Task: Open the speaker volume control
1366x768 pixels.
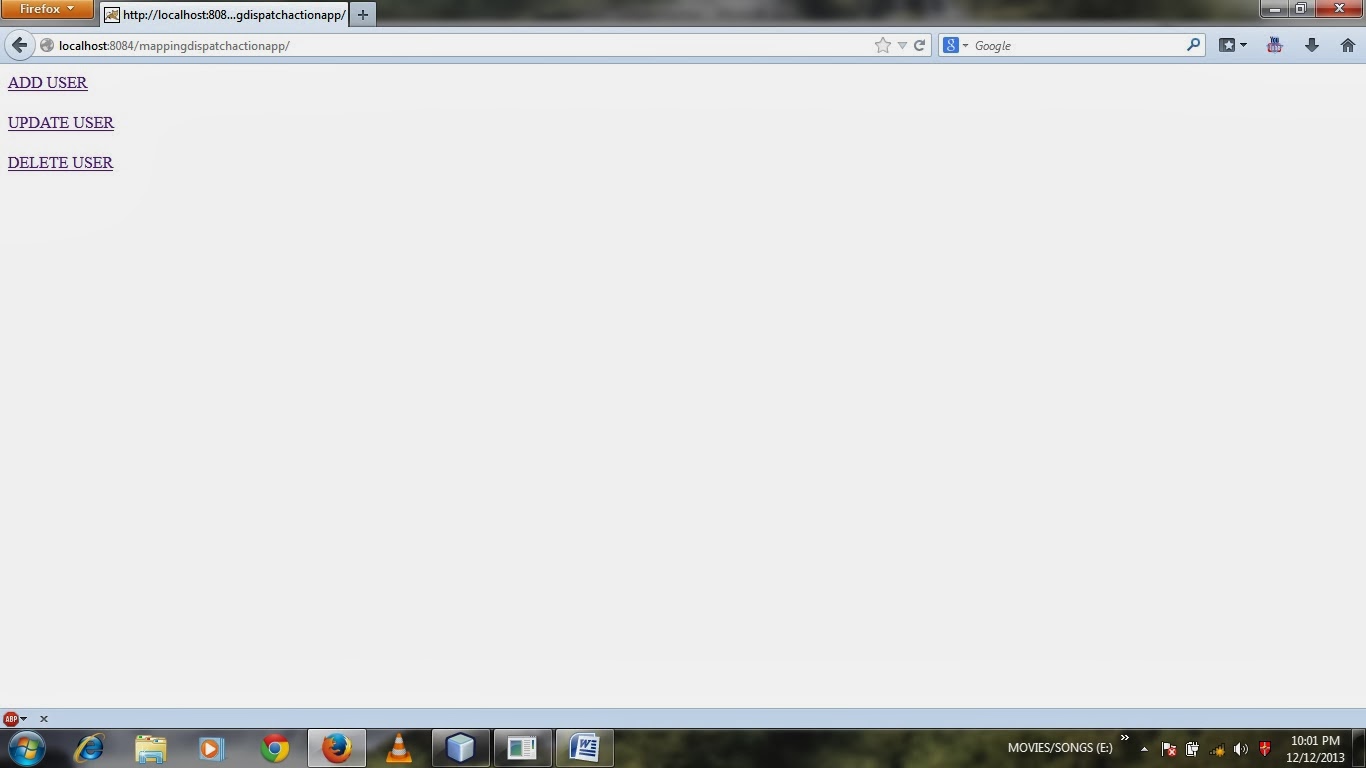Action: point(1241,749)
